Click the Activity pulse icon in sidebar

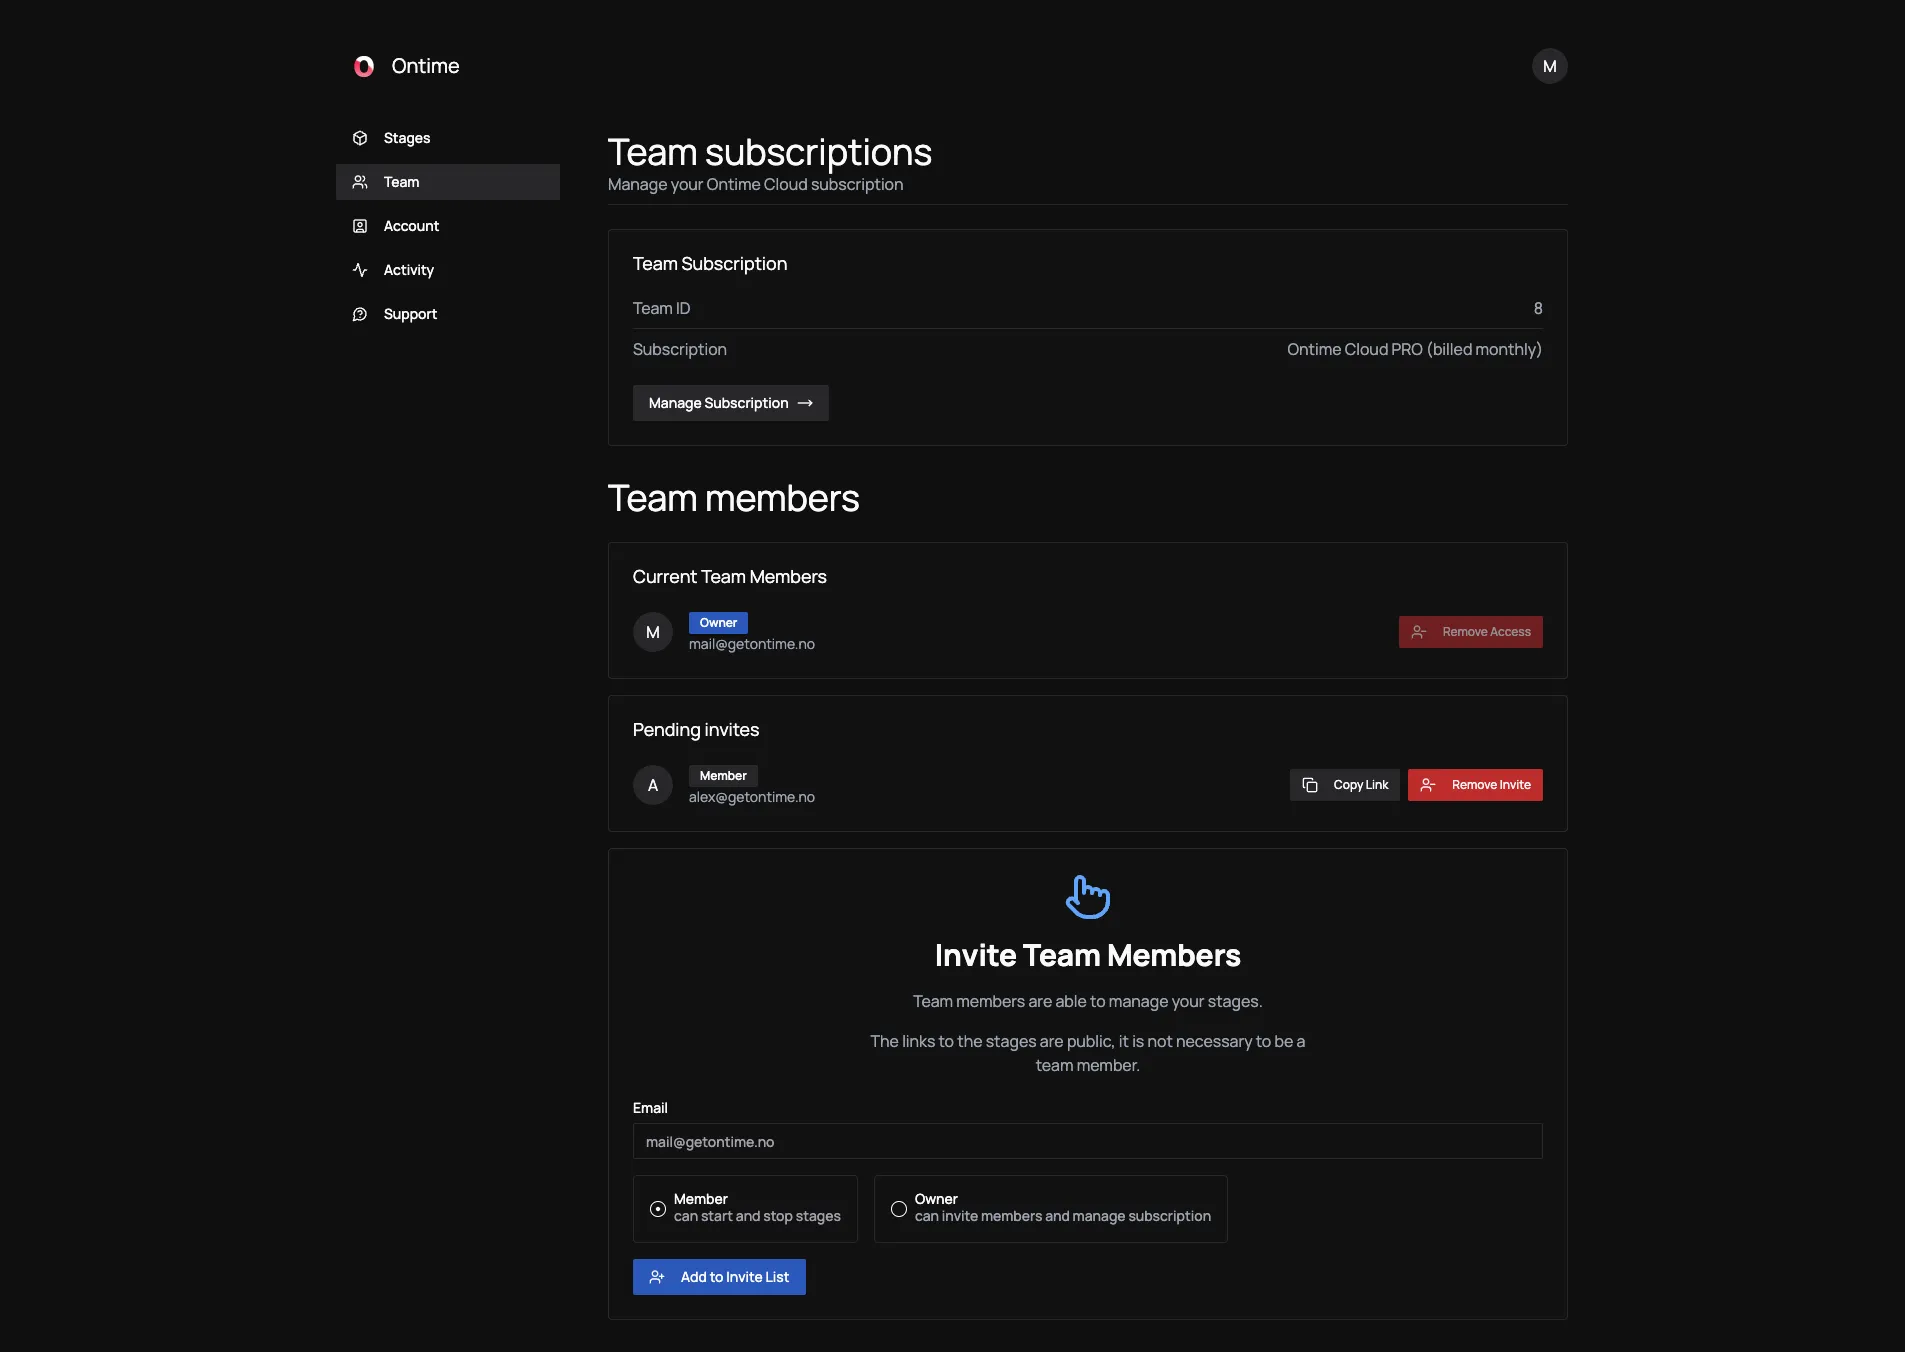pyautogui.click(x=360, y=270)
